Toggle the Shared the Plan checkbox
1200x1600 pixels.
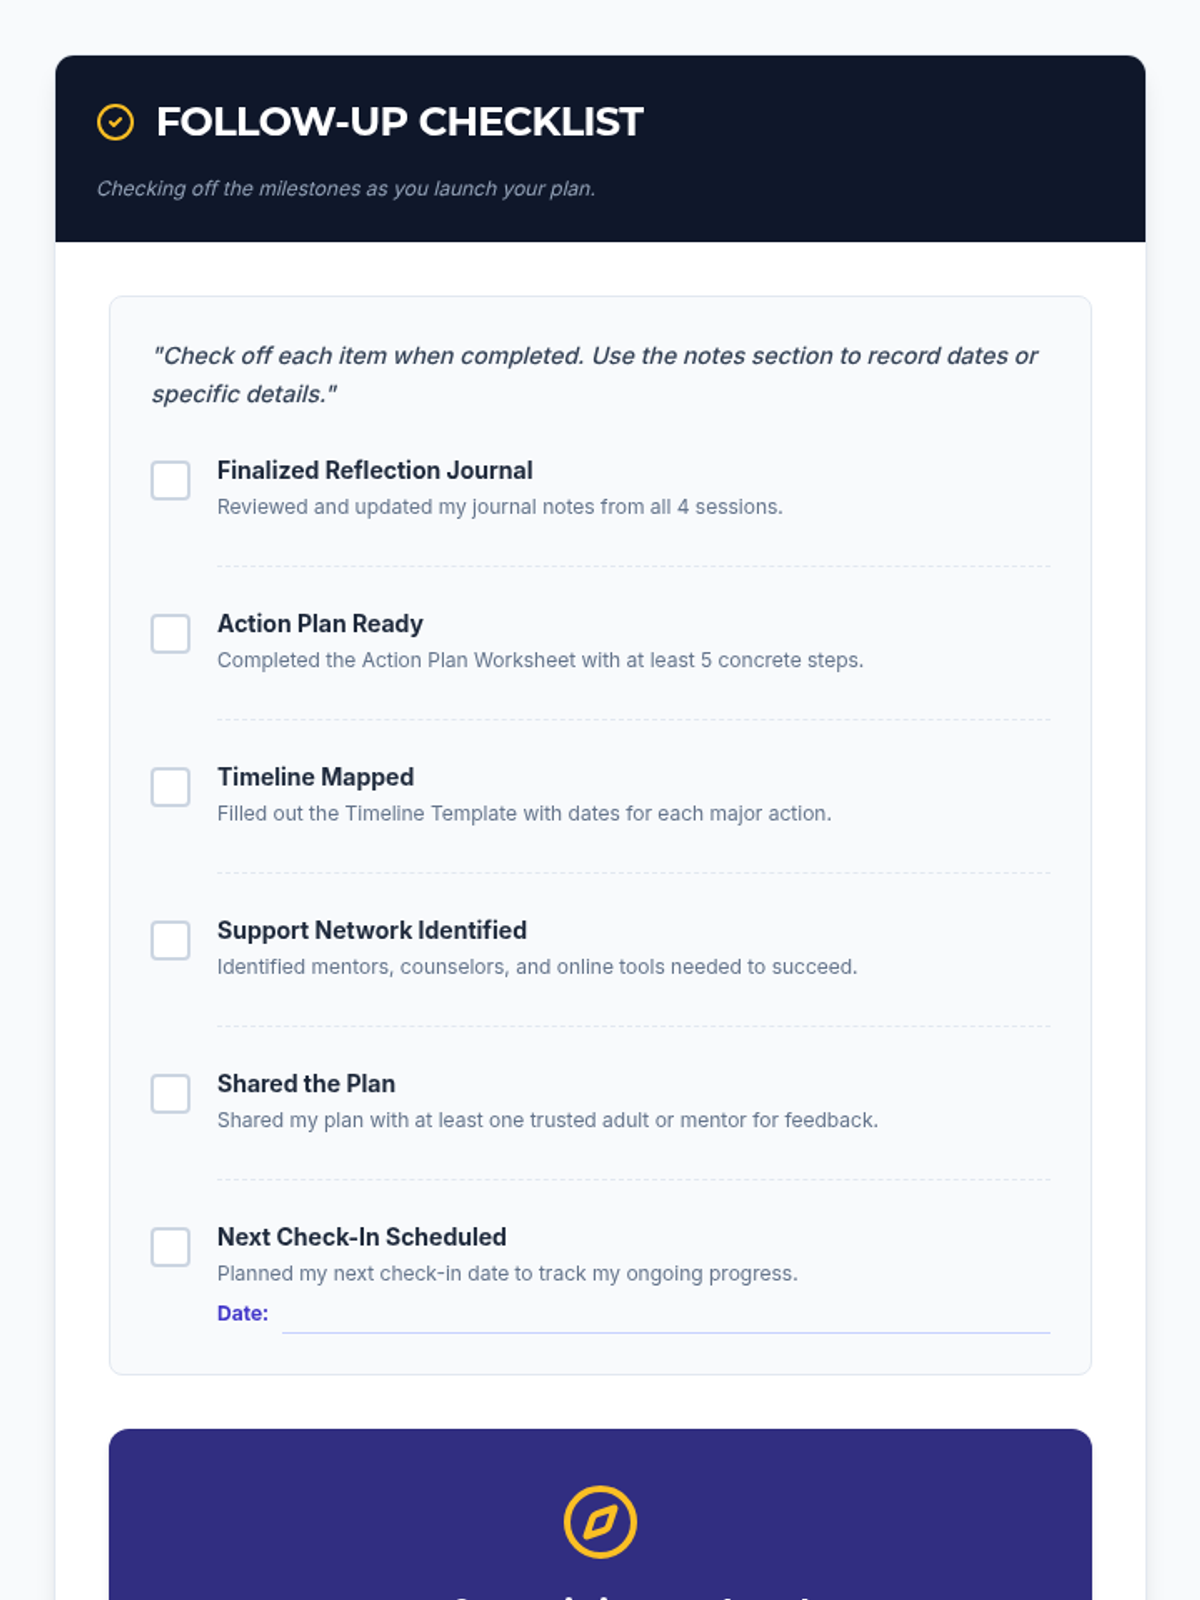(170, 1094)
